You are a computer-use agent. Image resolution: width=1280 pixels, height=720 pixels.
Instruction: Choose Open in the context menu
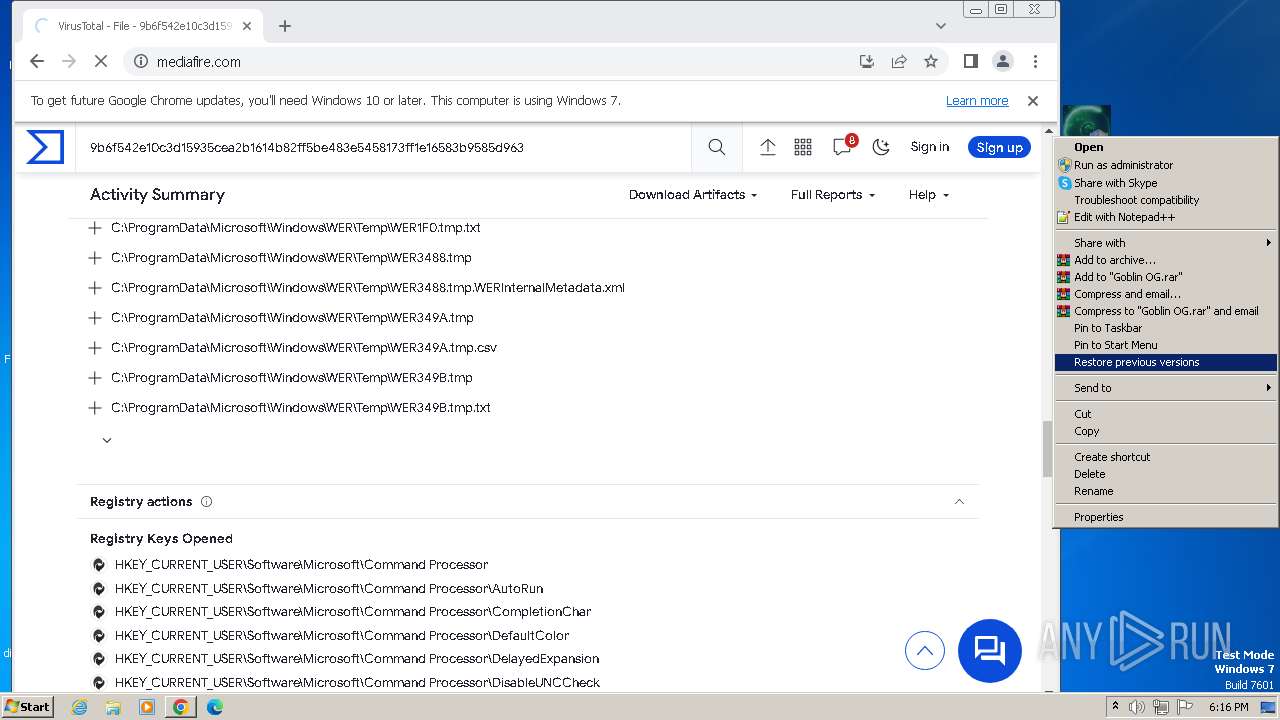click(1166, 147)
